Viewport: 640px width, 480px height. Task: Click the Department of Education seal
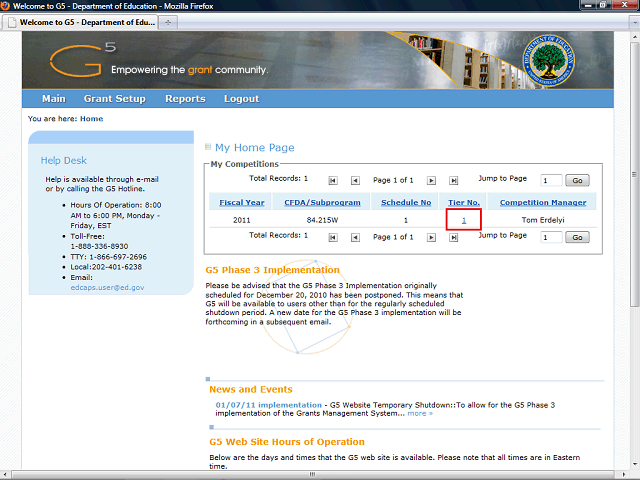click(549, 60)
